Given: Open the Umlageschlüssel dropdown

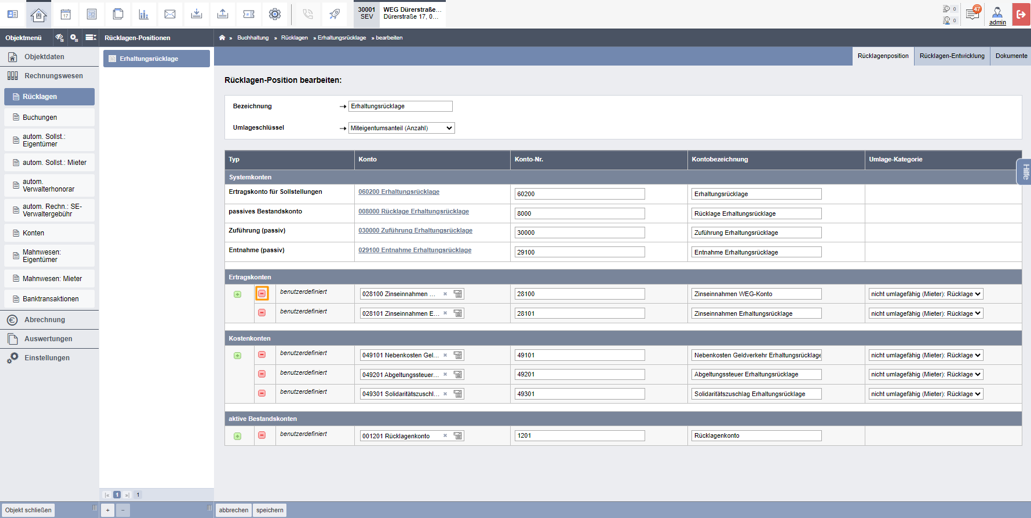Looking at the screenshot, I should pos(401,128).
